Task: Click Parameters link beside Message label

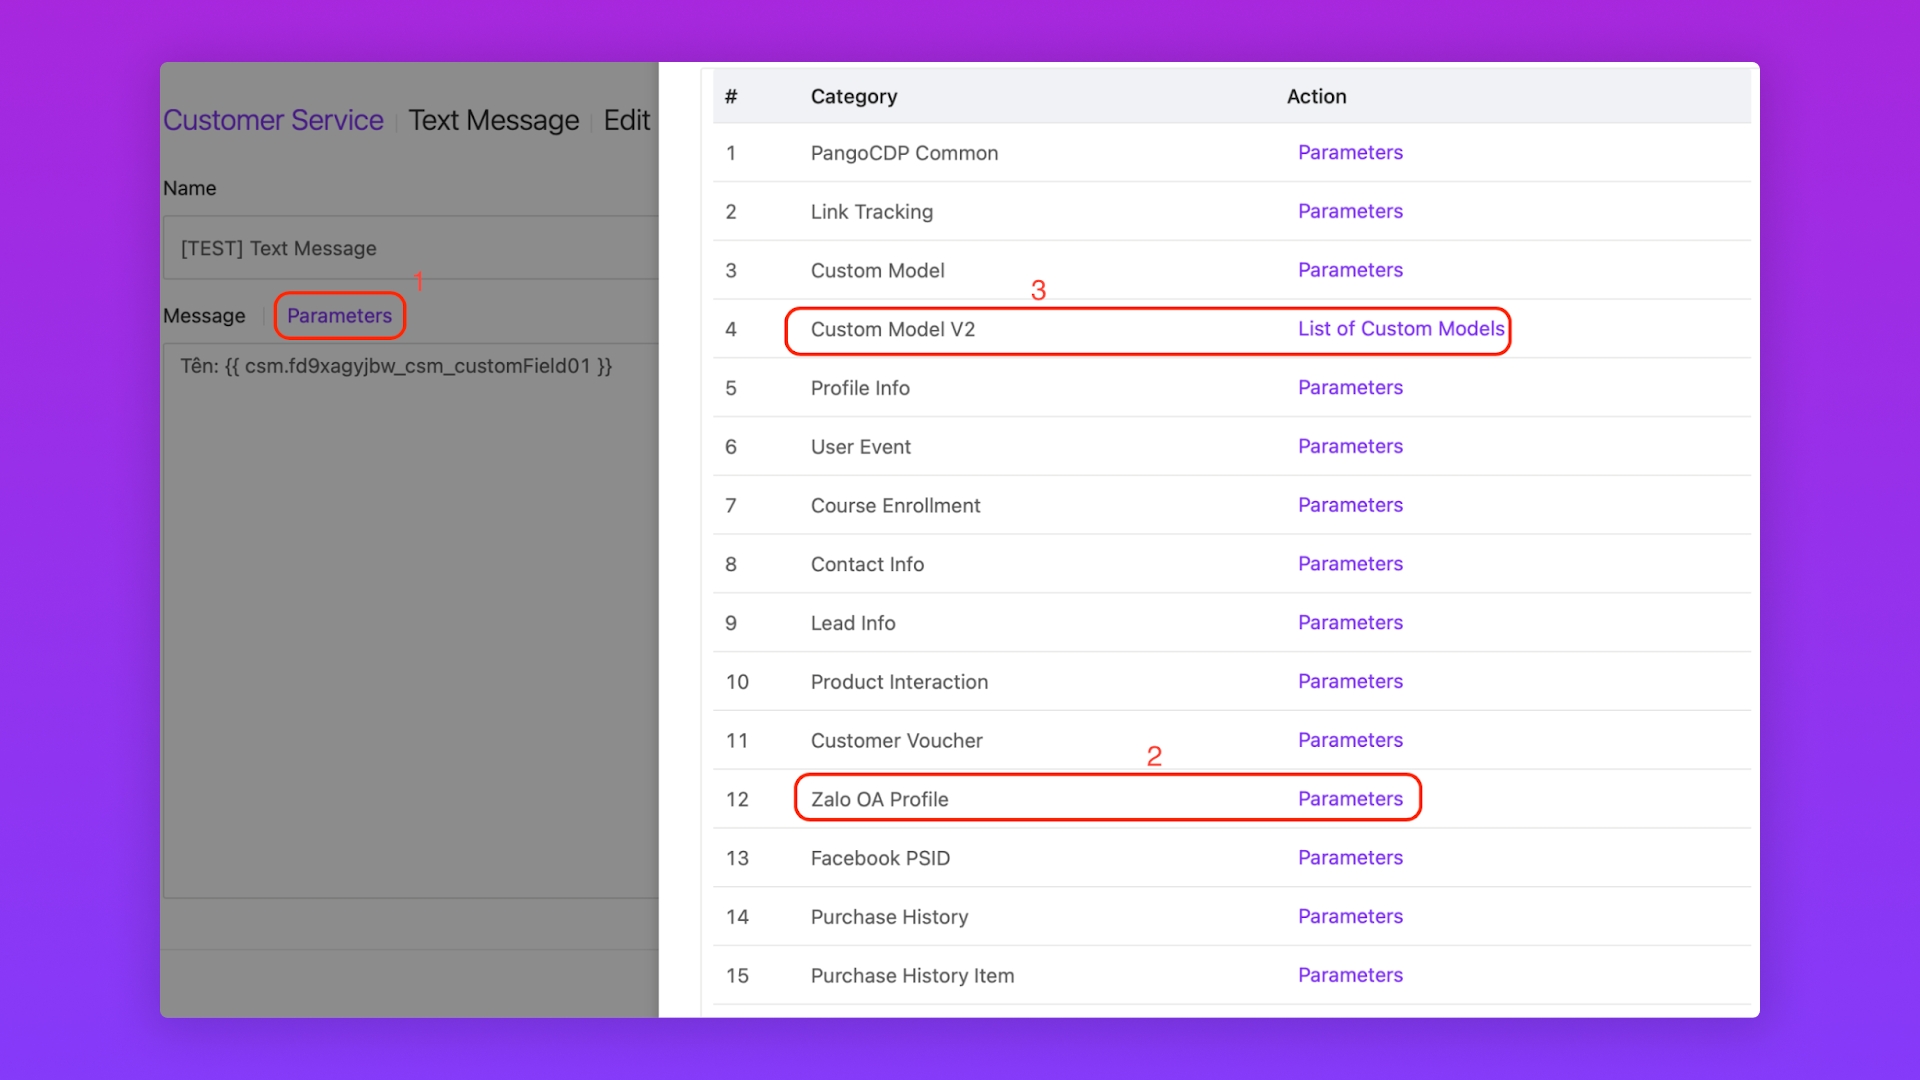Action: click(339, 316)
